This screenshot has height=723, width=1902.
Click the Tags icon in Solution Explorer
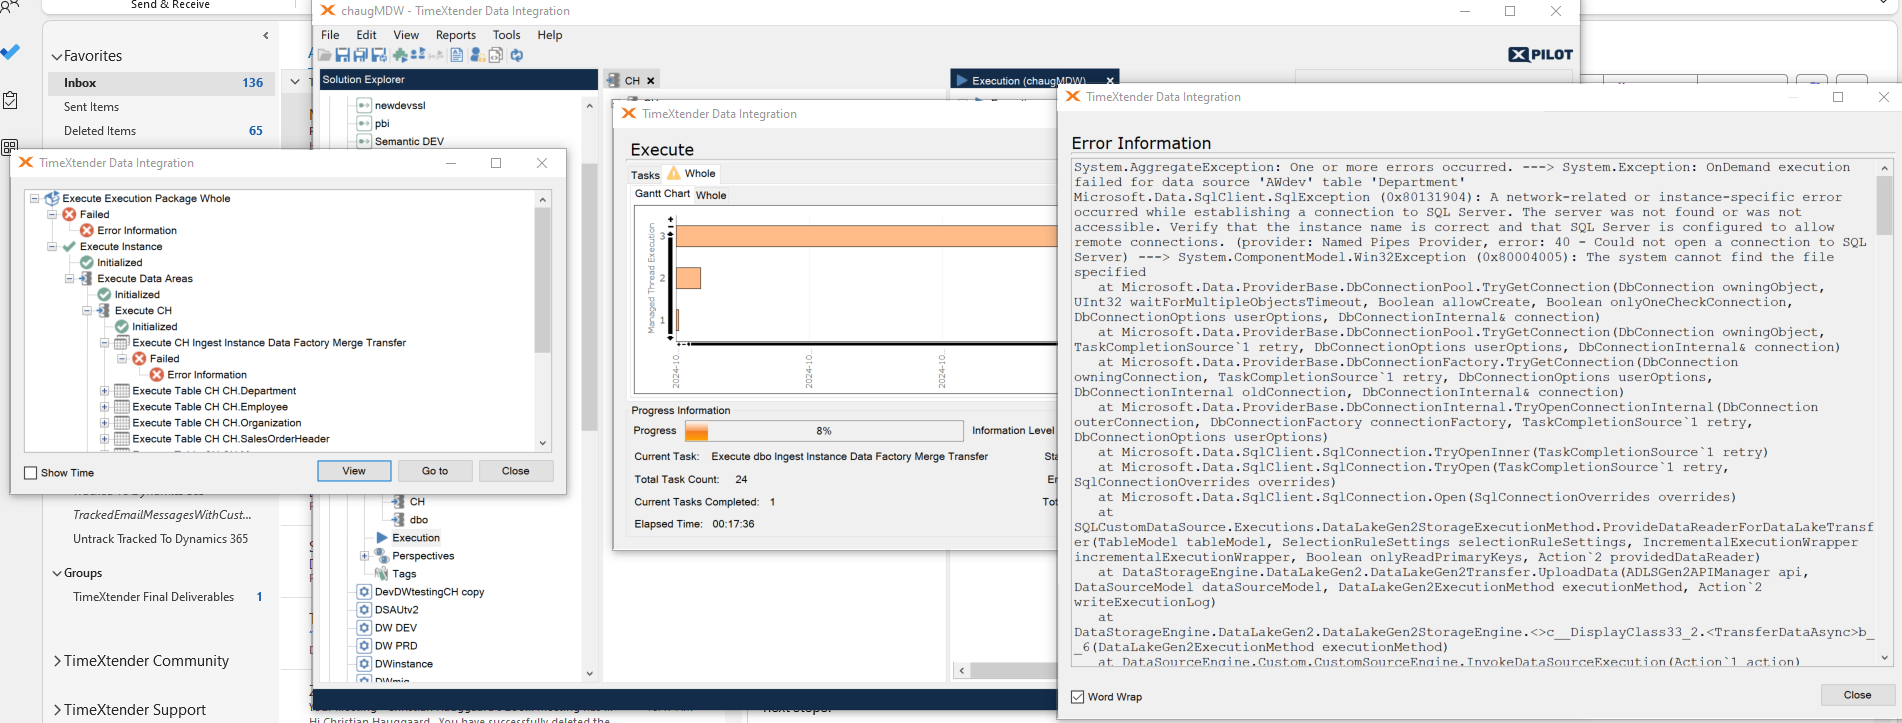point(382,573)
